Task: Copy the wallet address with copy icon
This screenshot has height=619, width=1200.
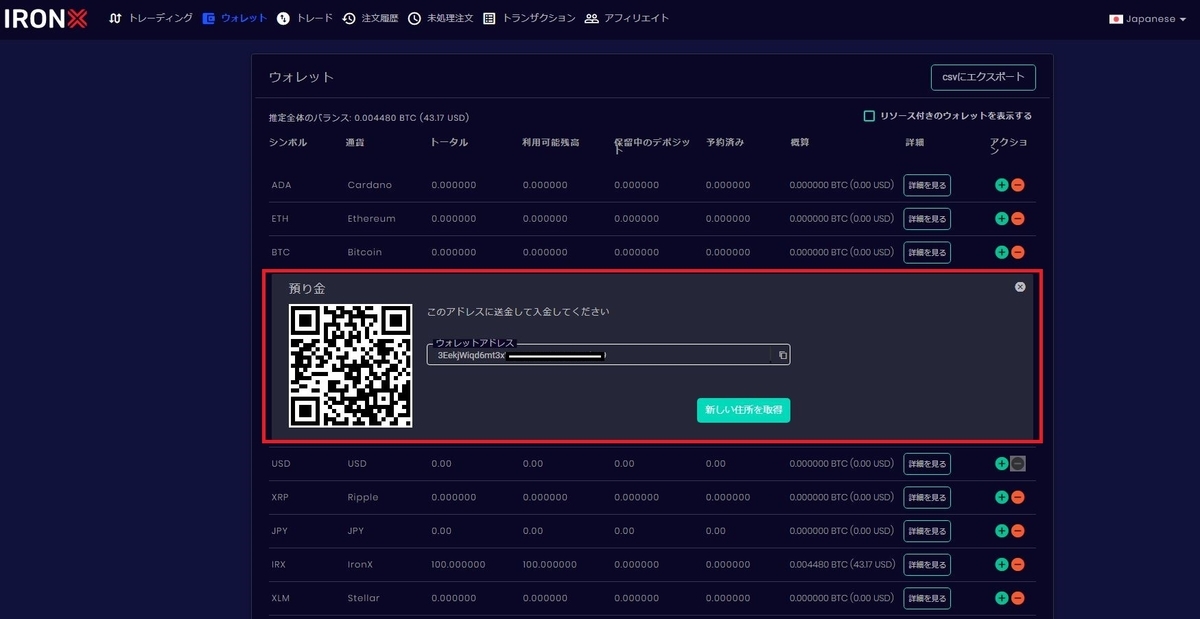Action: pos(783,355)
